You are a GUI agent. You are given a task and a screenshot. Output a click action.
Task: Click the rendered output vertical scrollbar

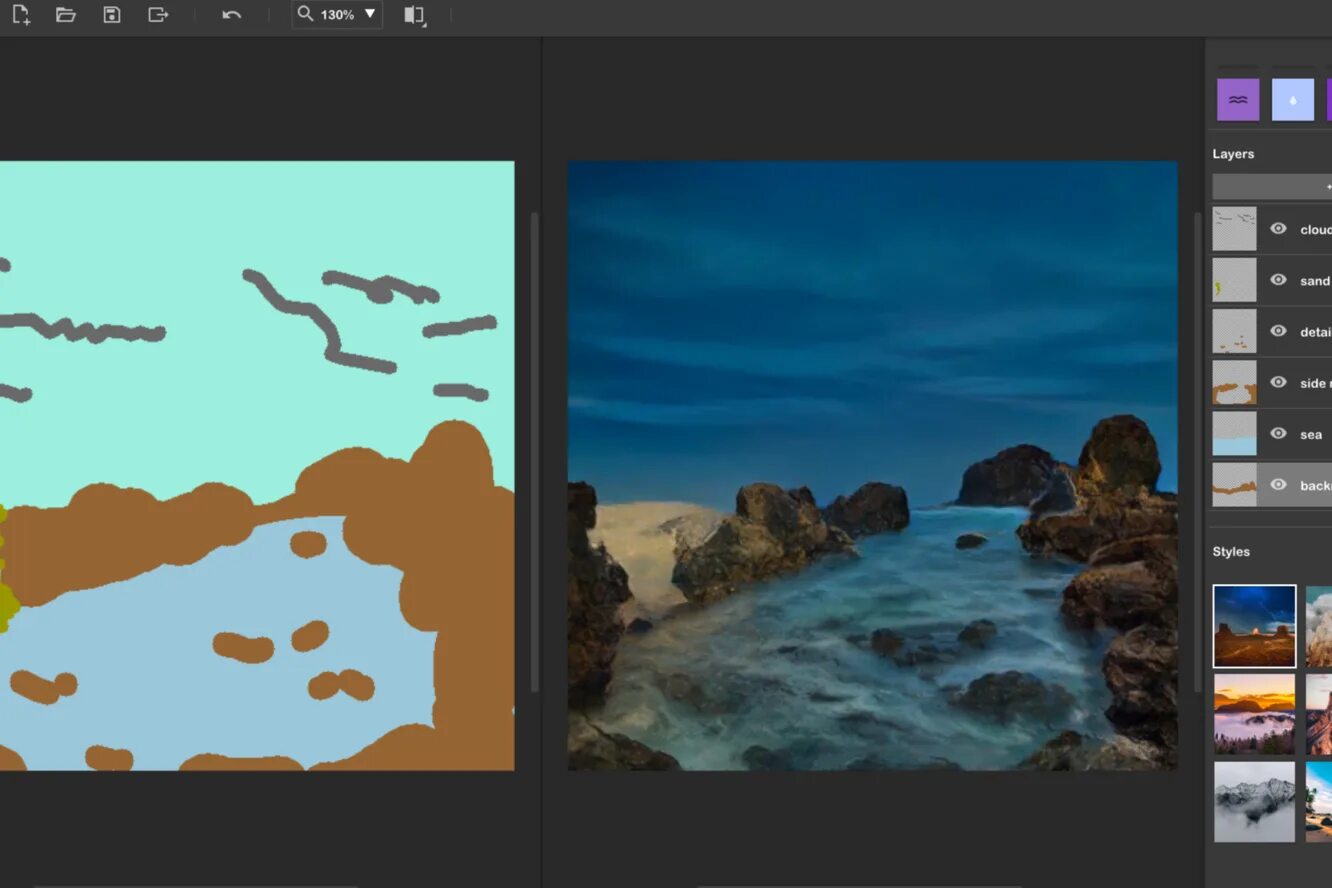(1199, 452)
